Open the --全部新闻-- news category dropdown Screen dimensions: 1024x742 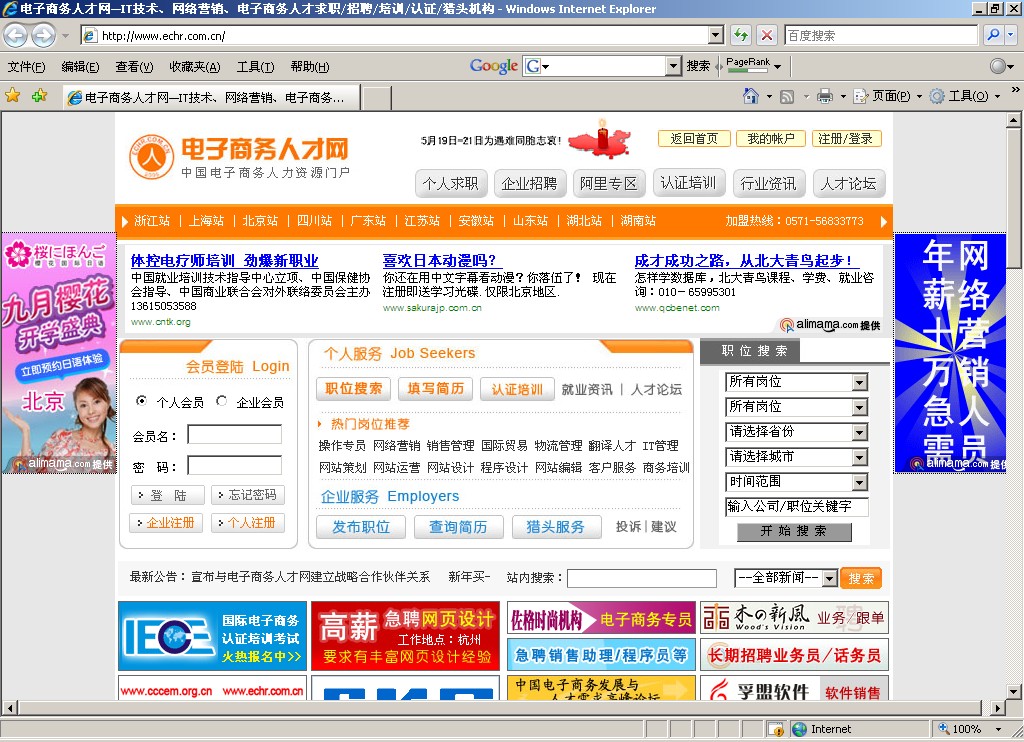tap(829, 578)
